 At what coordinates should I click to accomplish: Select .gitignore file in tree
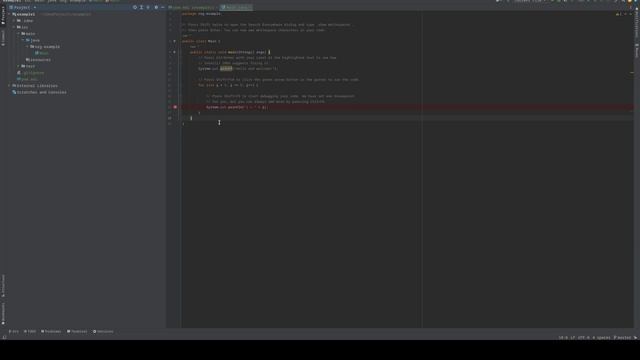pos(31,73)
